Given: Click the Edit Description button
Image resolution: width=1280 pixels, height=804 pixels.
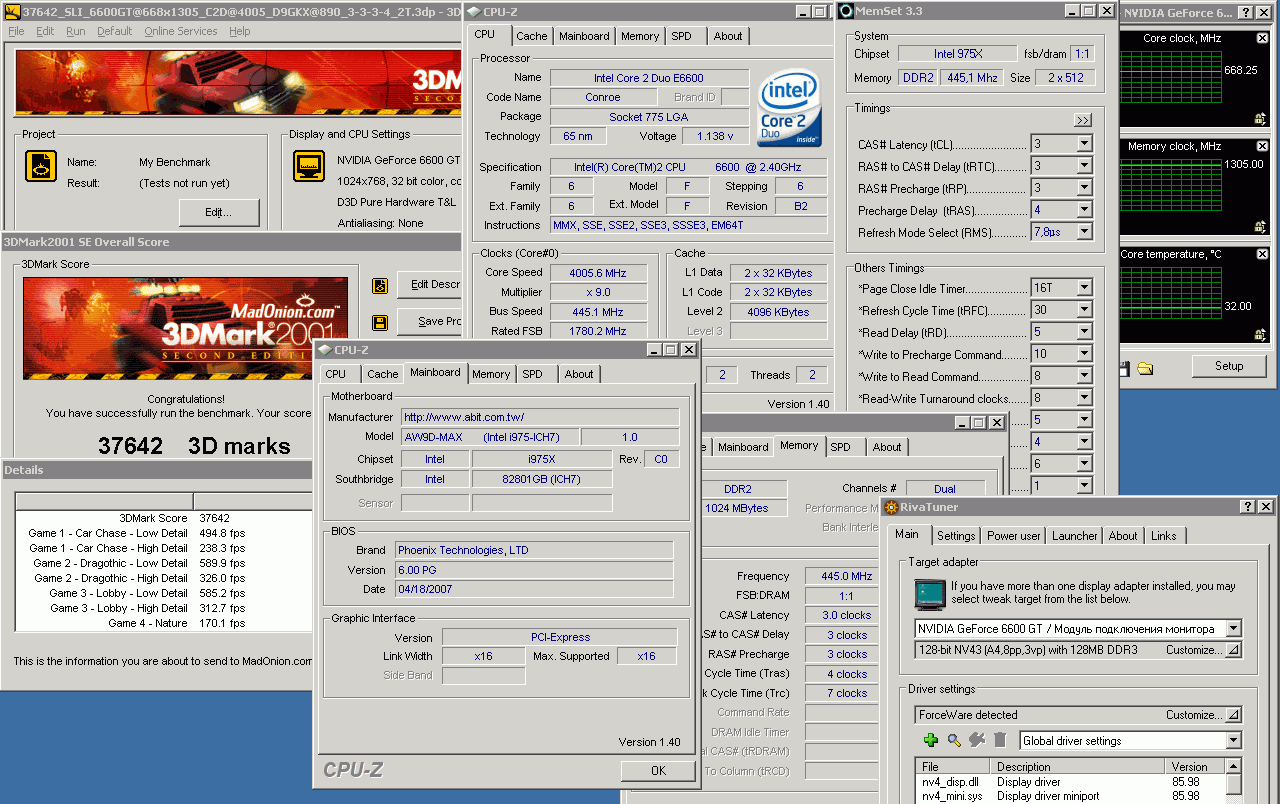Looking at the screenshot, I should click(x=430, y=285).
